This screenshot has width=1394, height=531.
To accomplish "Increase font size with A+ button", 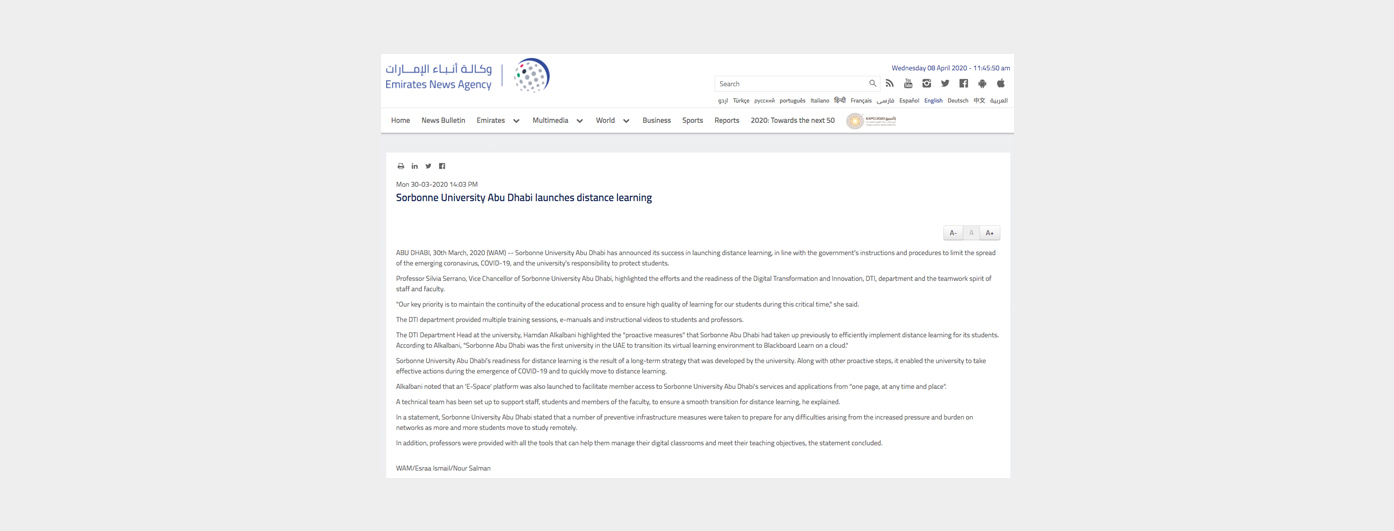I will pyautogui.click(x=990, y=233).
